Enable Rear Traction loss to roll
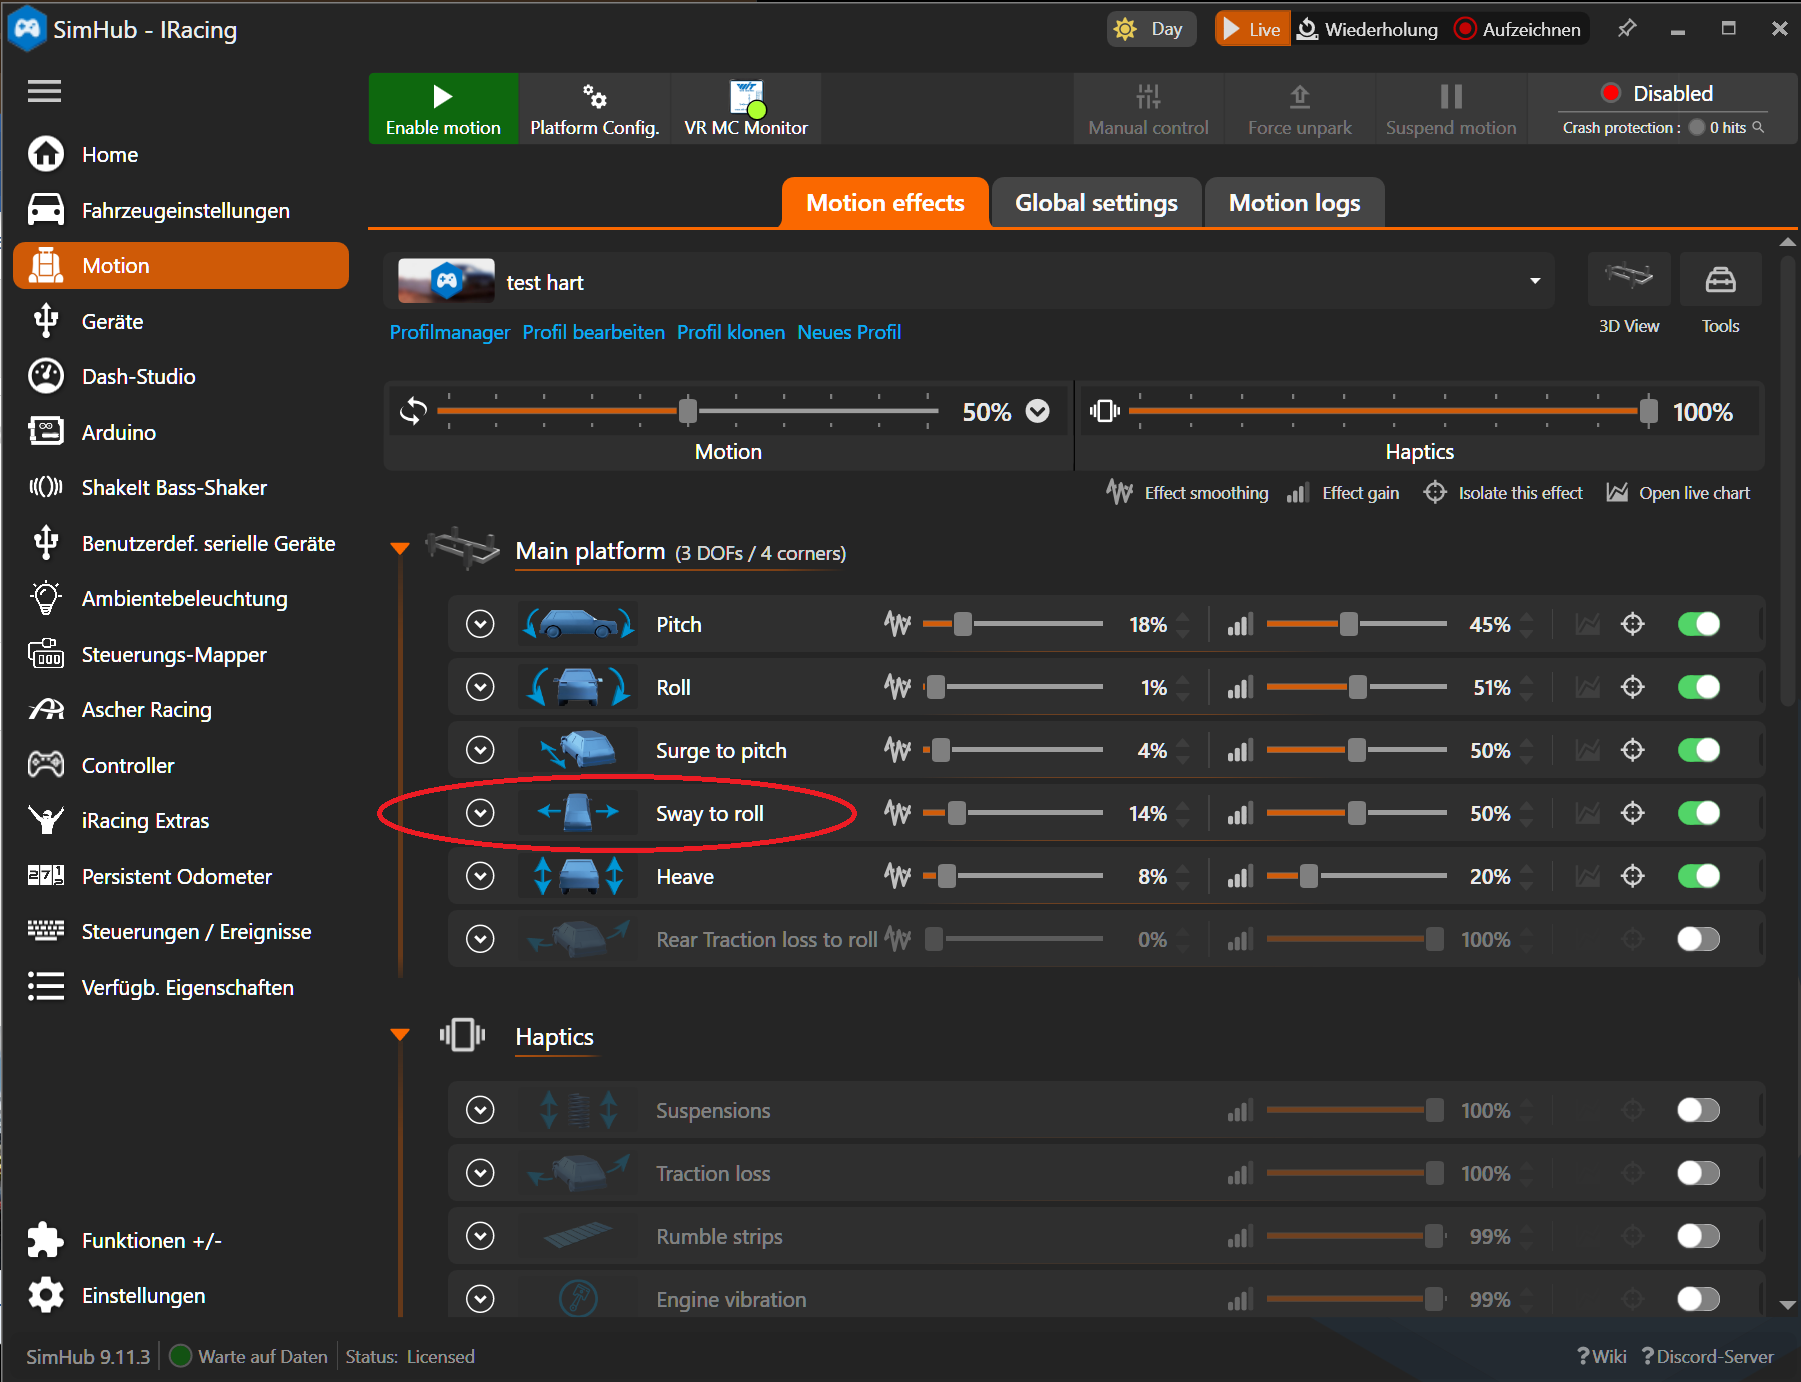The image size is (1801, 1382). tap(1698, 939)
